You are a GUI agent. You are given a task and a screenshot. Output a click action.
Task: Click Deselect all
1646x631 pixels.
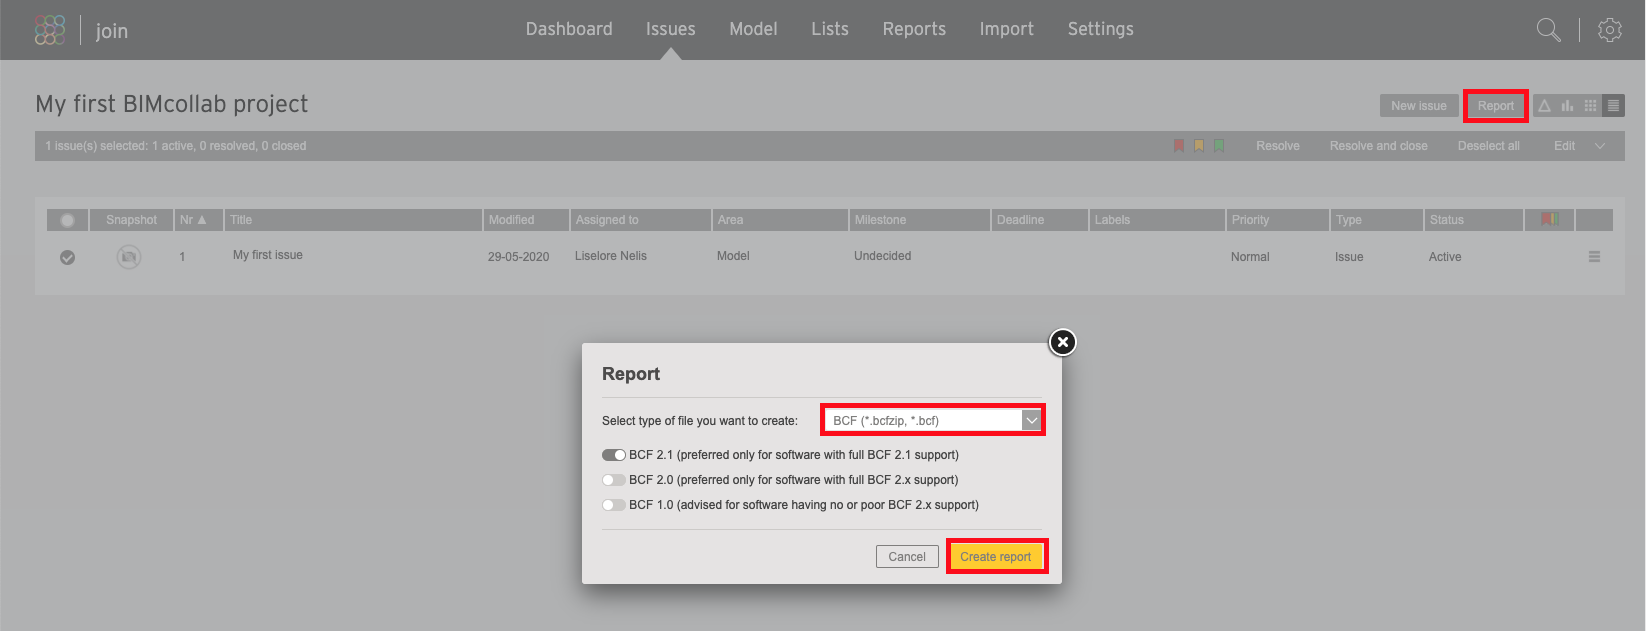(1489, 146)
